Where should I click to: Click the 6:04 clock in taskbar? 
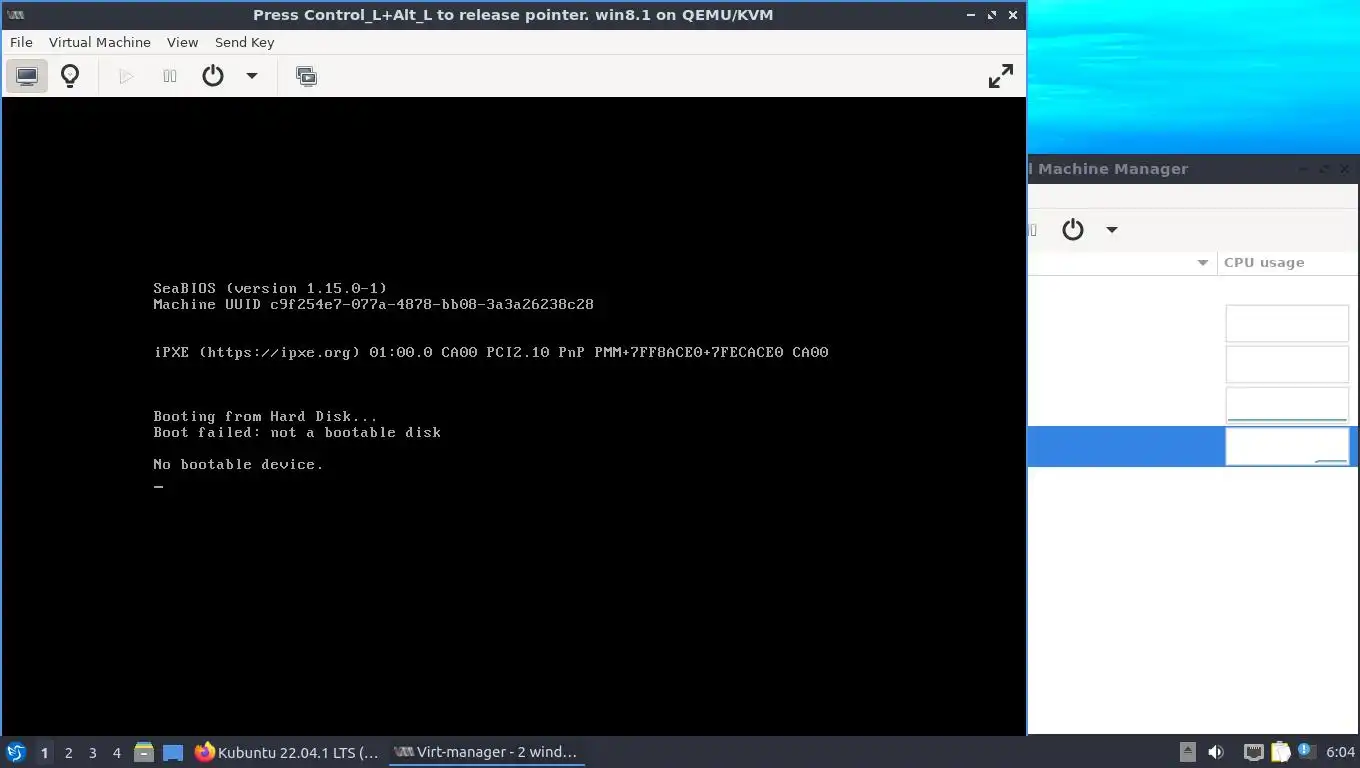click(1340, 752)
